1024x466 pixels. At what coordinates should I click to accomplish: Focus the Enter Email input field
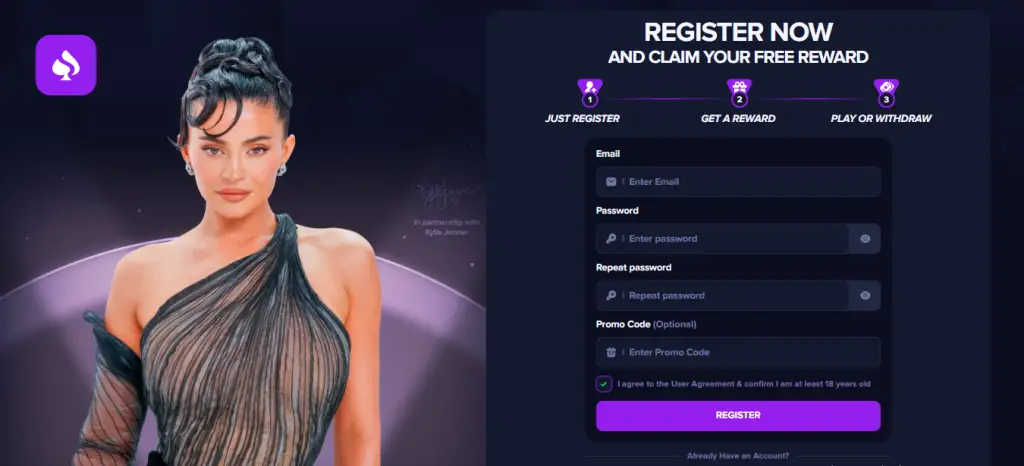(x=738, y=181)
